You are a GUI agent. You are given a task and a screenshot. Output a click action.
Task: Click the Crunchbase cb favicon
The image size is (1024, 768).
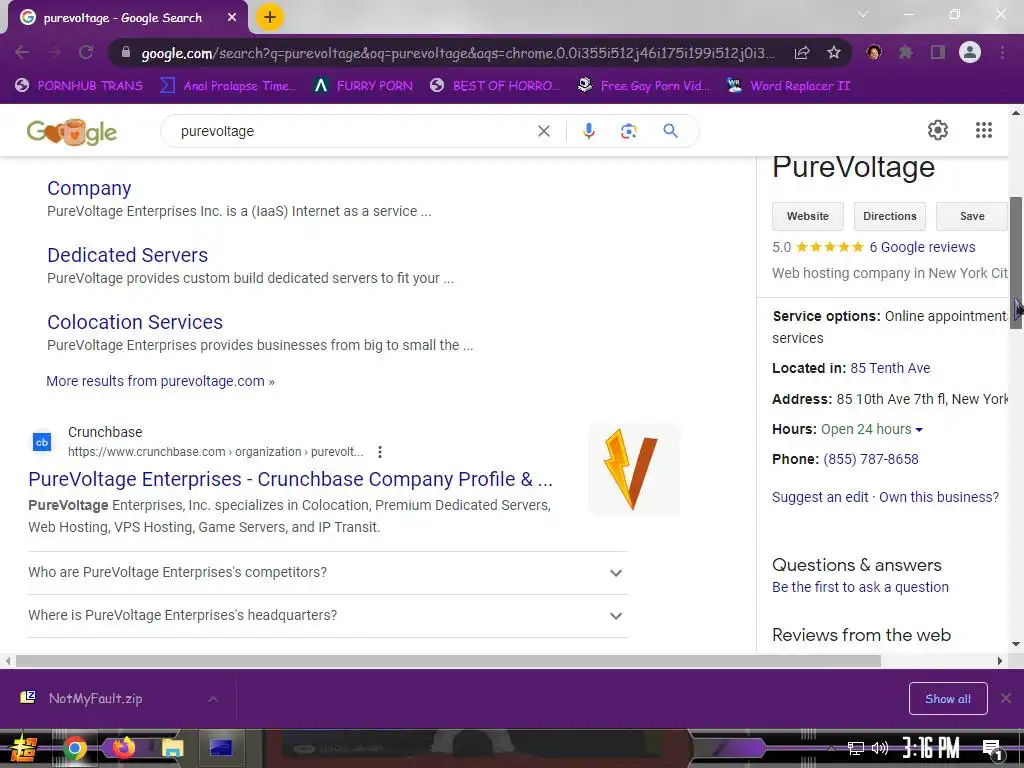42,442
